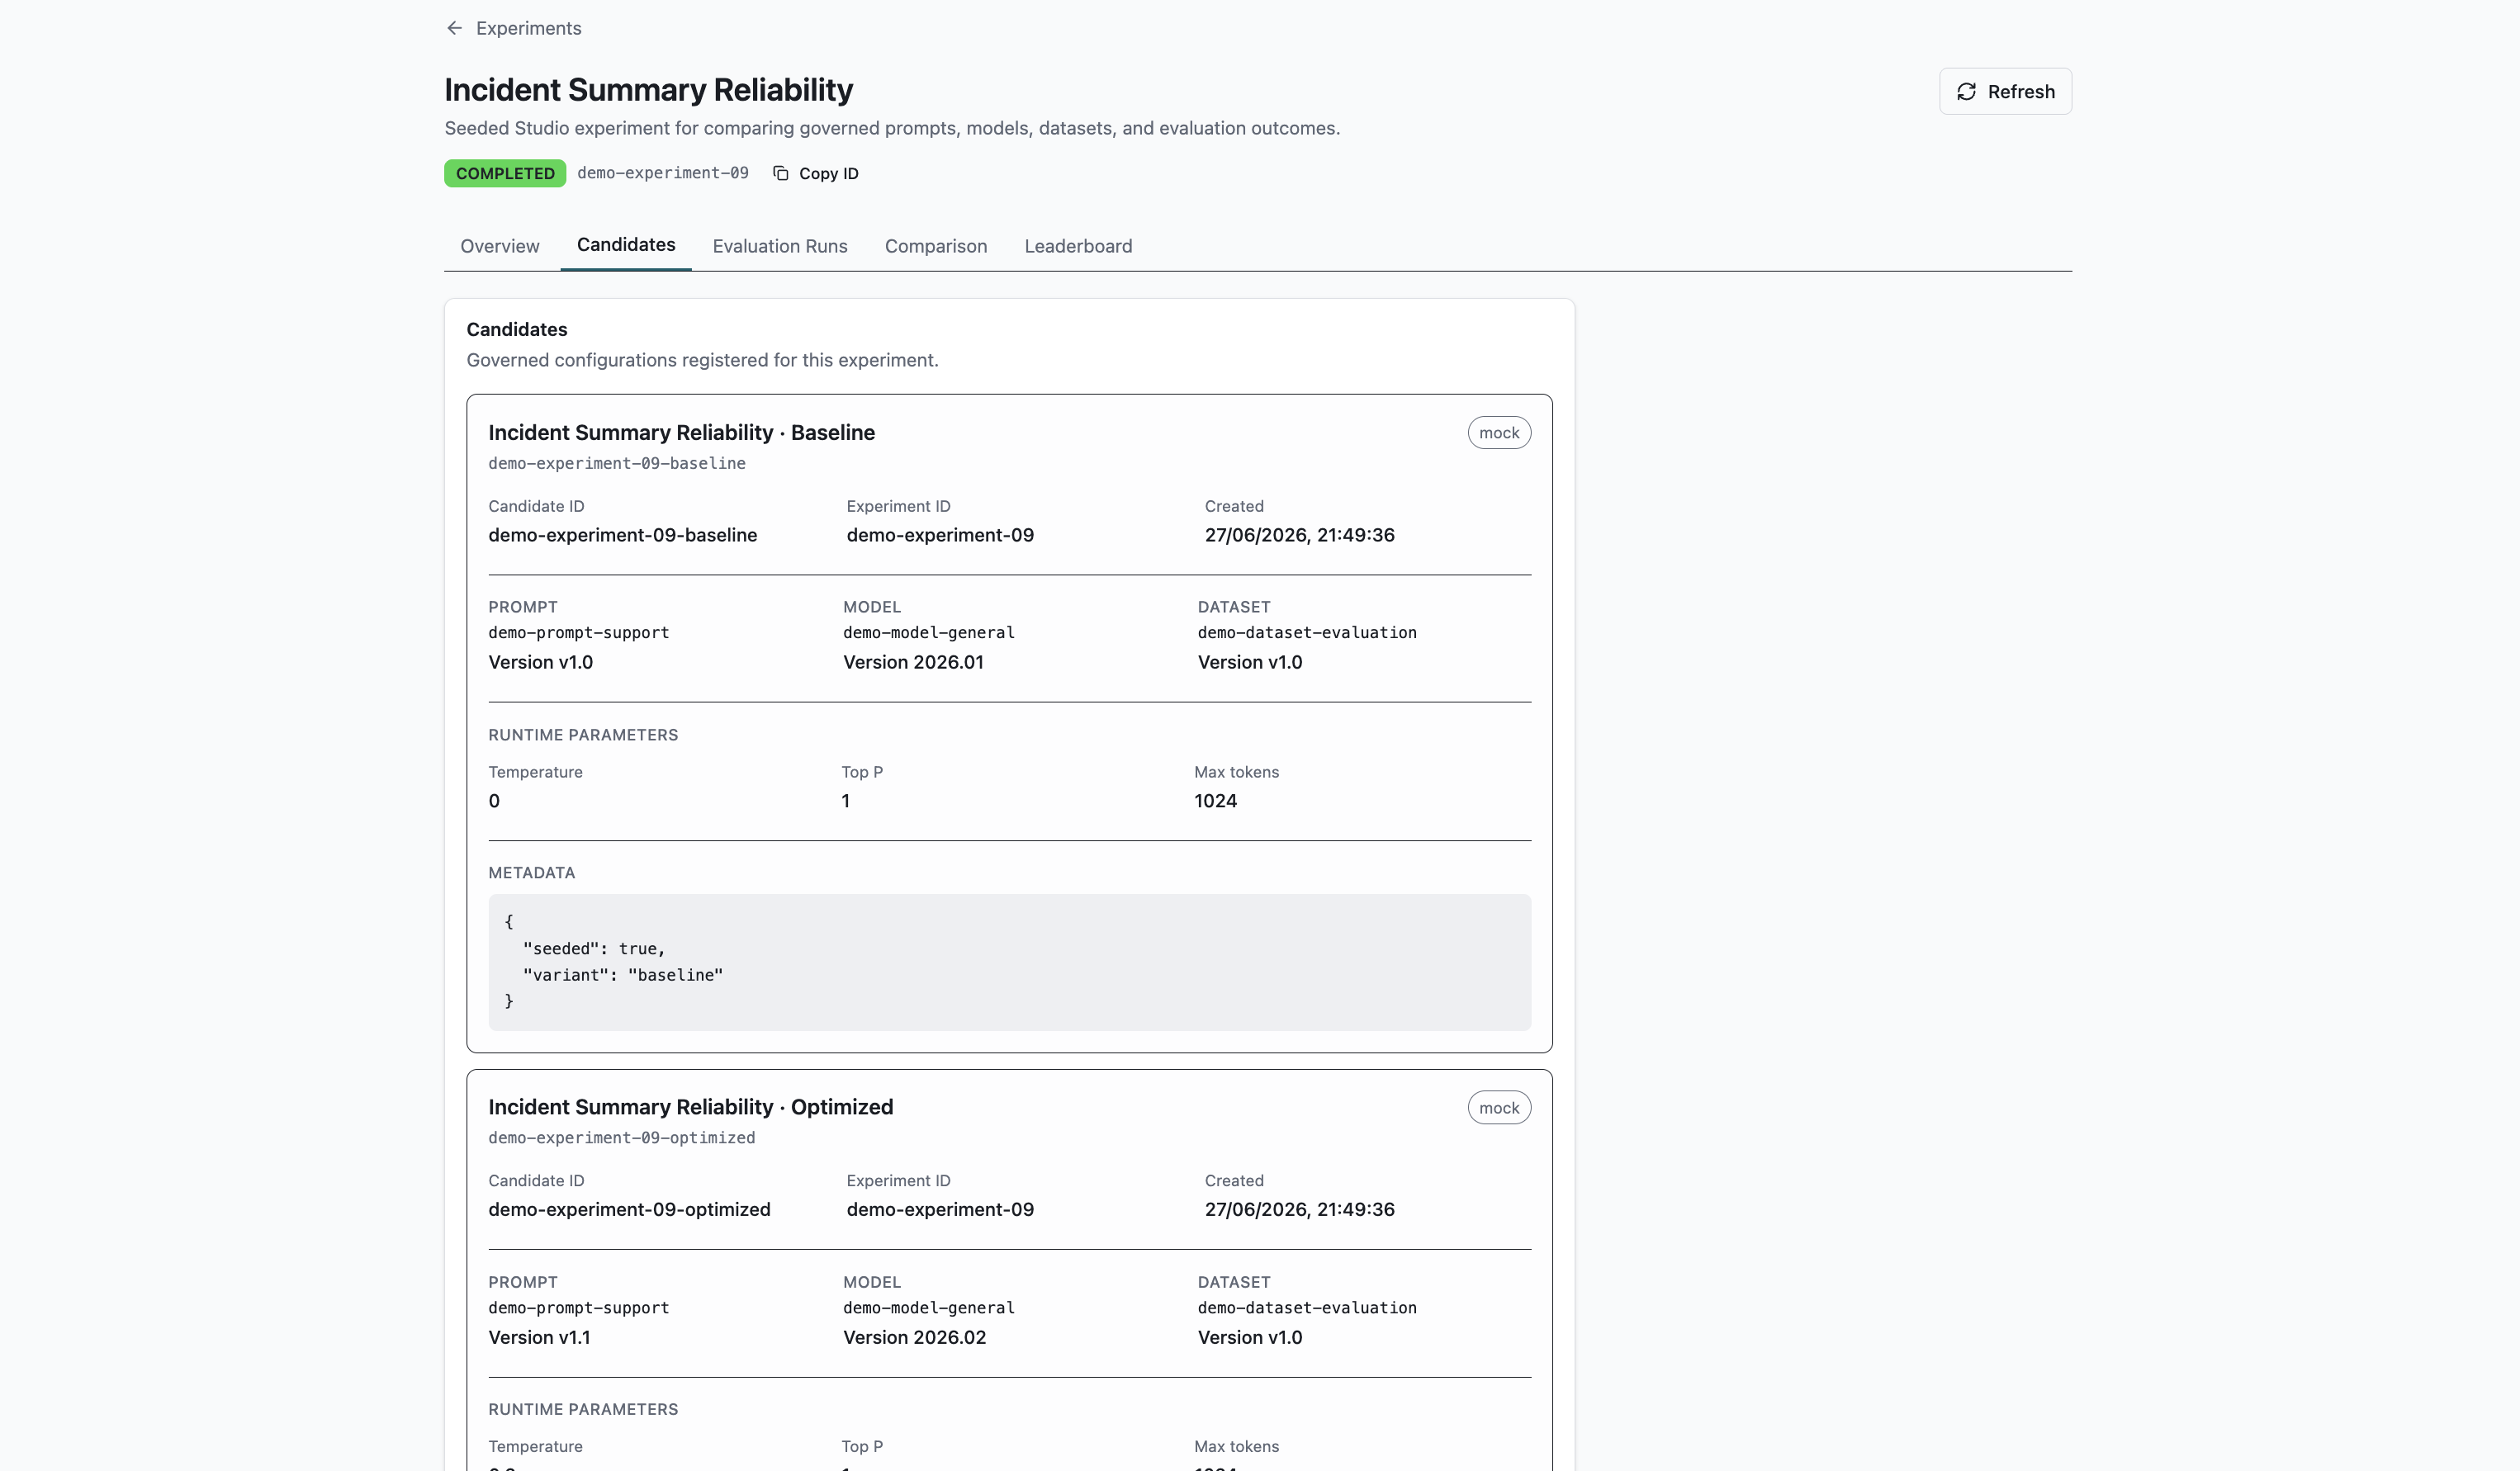This screenshot has width=2520, height=1471.
Task: Click the demo-experiment-09-baseline monospace subtitle
Action: [617, 464]
